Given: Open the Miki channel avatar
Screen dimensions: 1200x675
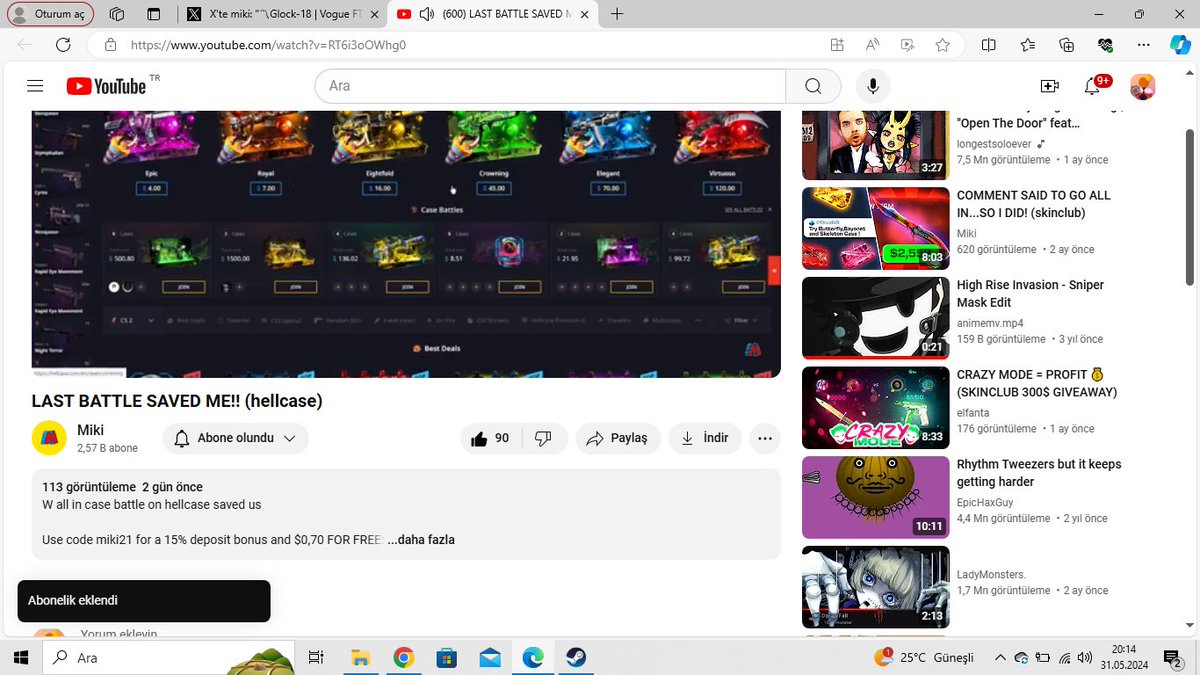Looking at the screenshot, I should click(x=49, y=438).
